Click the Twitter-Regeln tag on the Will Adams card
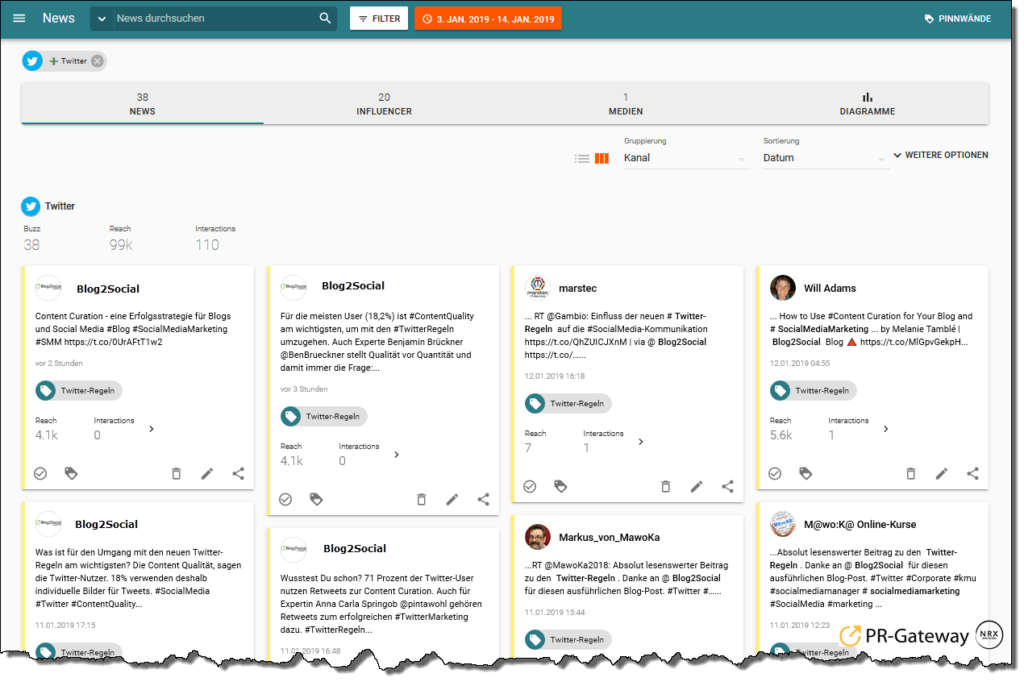The width and height of the screenshot is (1024, 686). [813, 391]
